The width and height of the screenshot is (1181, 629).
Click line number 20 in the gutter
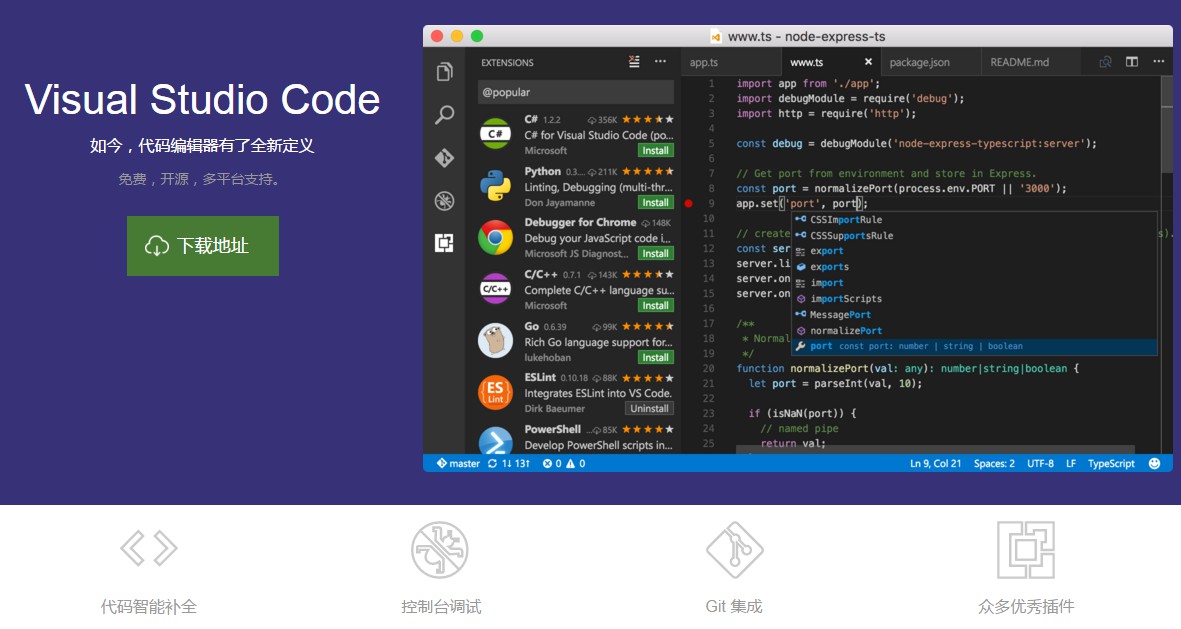point(708,368)
